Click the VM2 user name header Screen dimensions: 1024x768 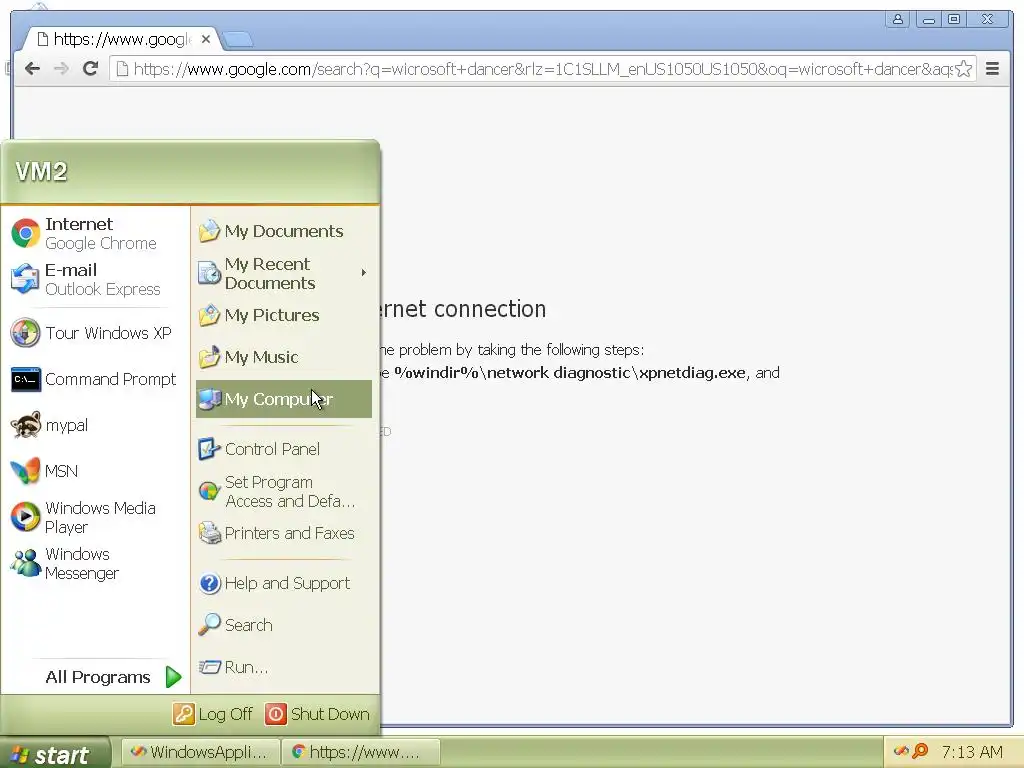[x=41, y=172]
